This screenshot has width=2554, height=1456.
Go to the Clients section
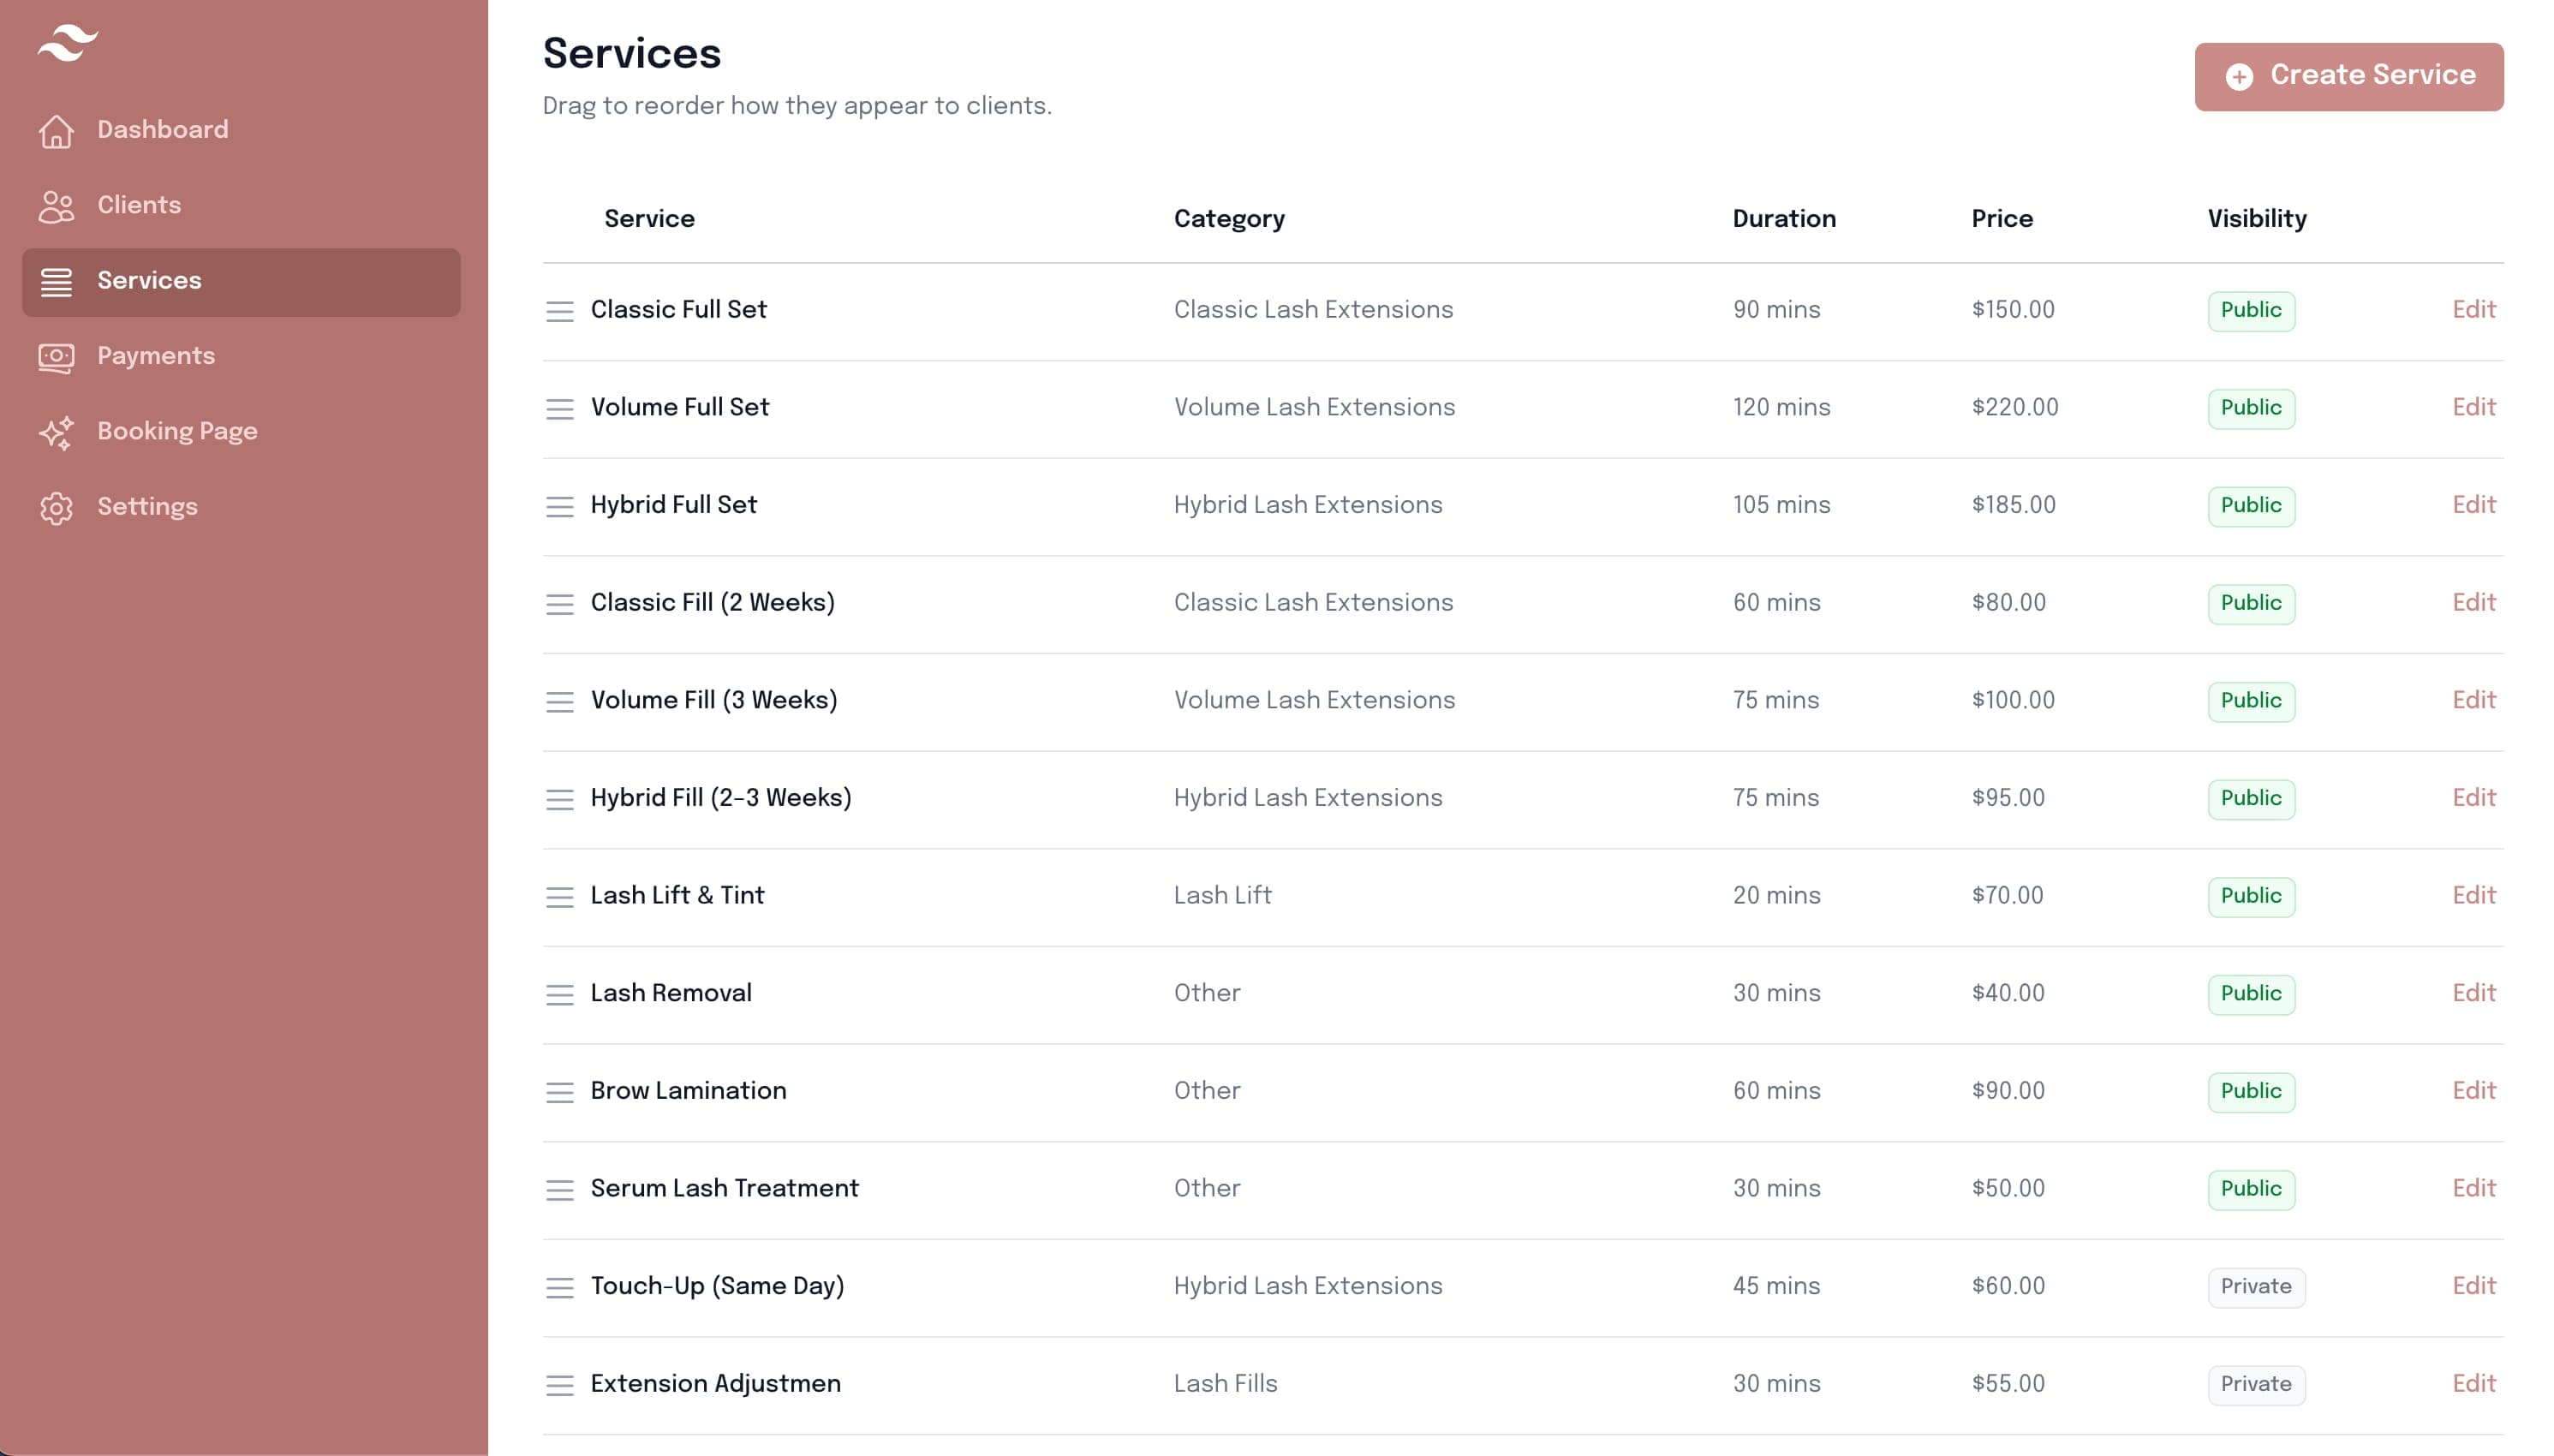tap(139, 206)
